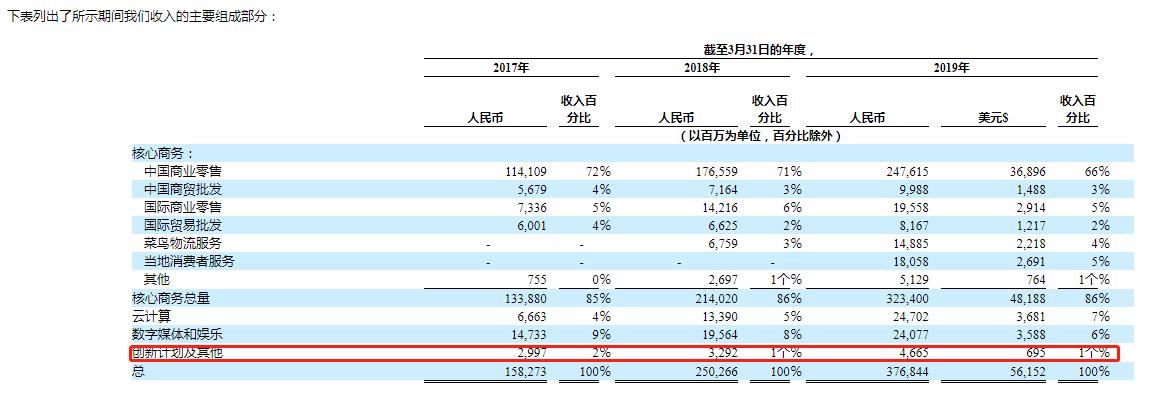Image resolution: width=1150 pixels, height=393 pixels.
Task: Select the 数字媒体和娱乐 row label
Action: [x=176, y=334]
